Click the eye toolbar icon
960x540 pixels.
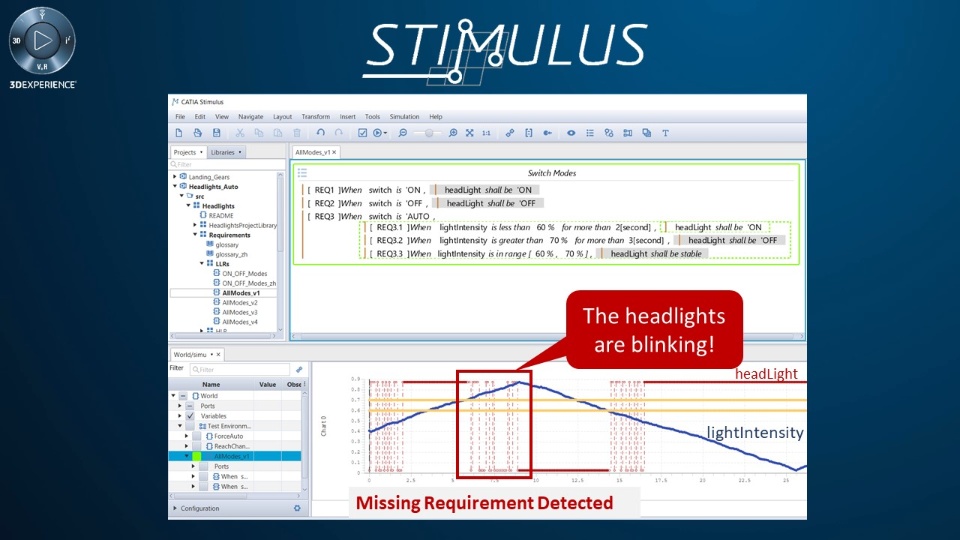pyautogui.click(x=571, y=133)
